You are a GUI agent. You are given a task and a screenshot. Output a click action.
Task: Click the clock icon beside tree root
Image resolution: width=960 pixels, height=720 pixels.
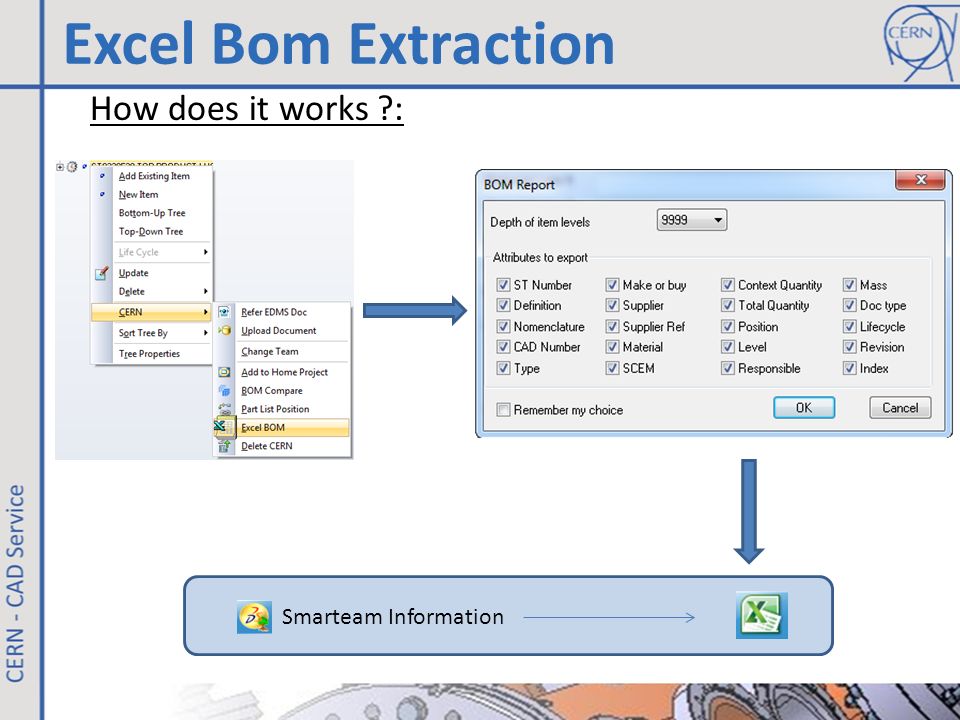coord(72,167)
